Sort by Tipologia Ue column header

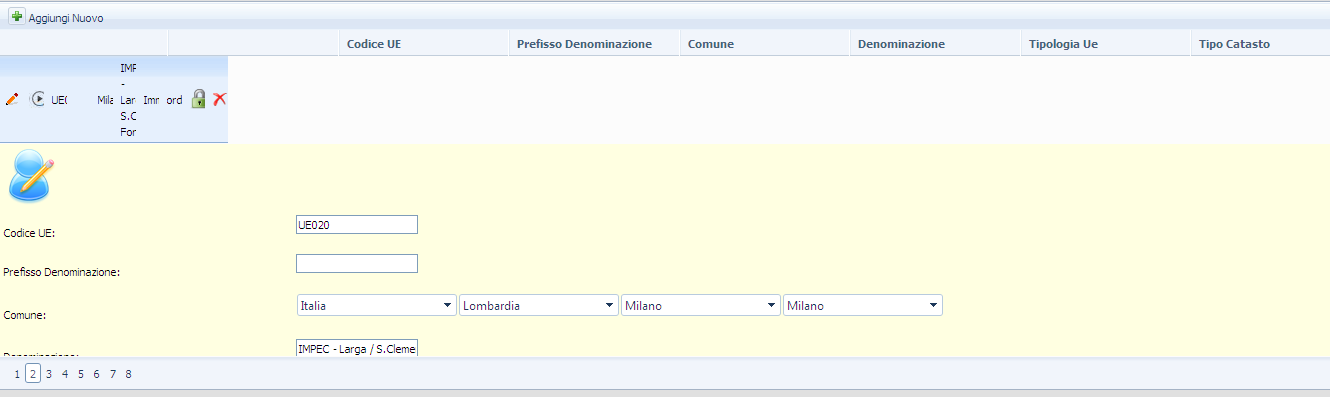(x=1063, y=44)
